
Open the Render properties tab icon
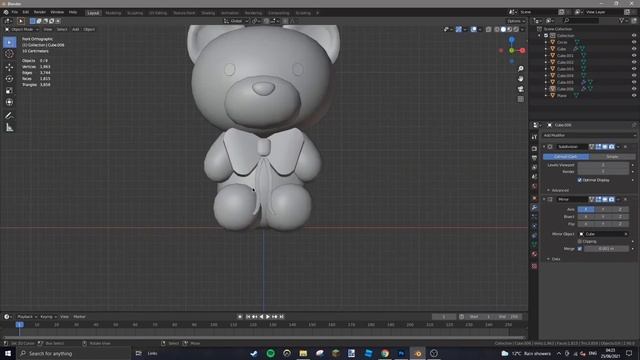pos(534,149)
